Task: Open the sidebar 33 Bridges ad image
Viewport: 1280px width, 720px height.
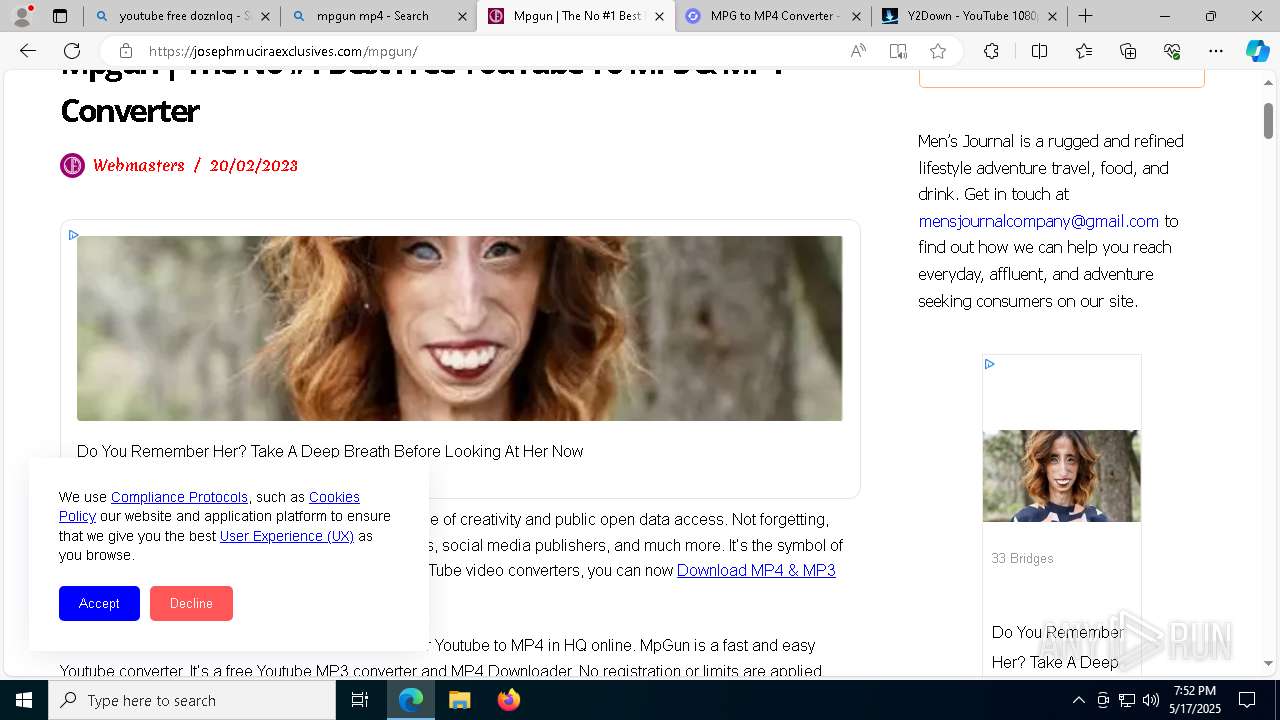Action: click(x=1061, y=476)
